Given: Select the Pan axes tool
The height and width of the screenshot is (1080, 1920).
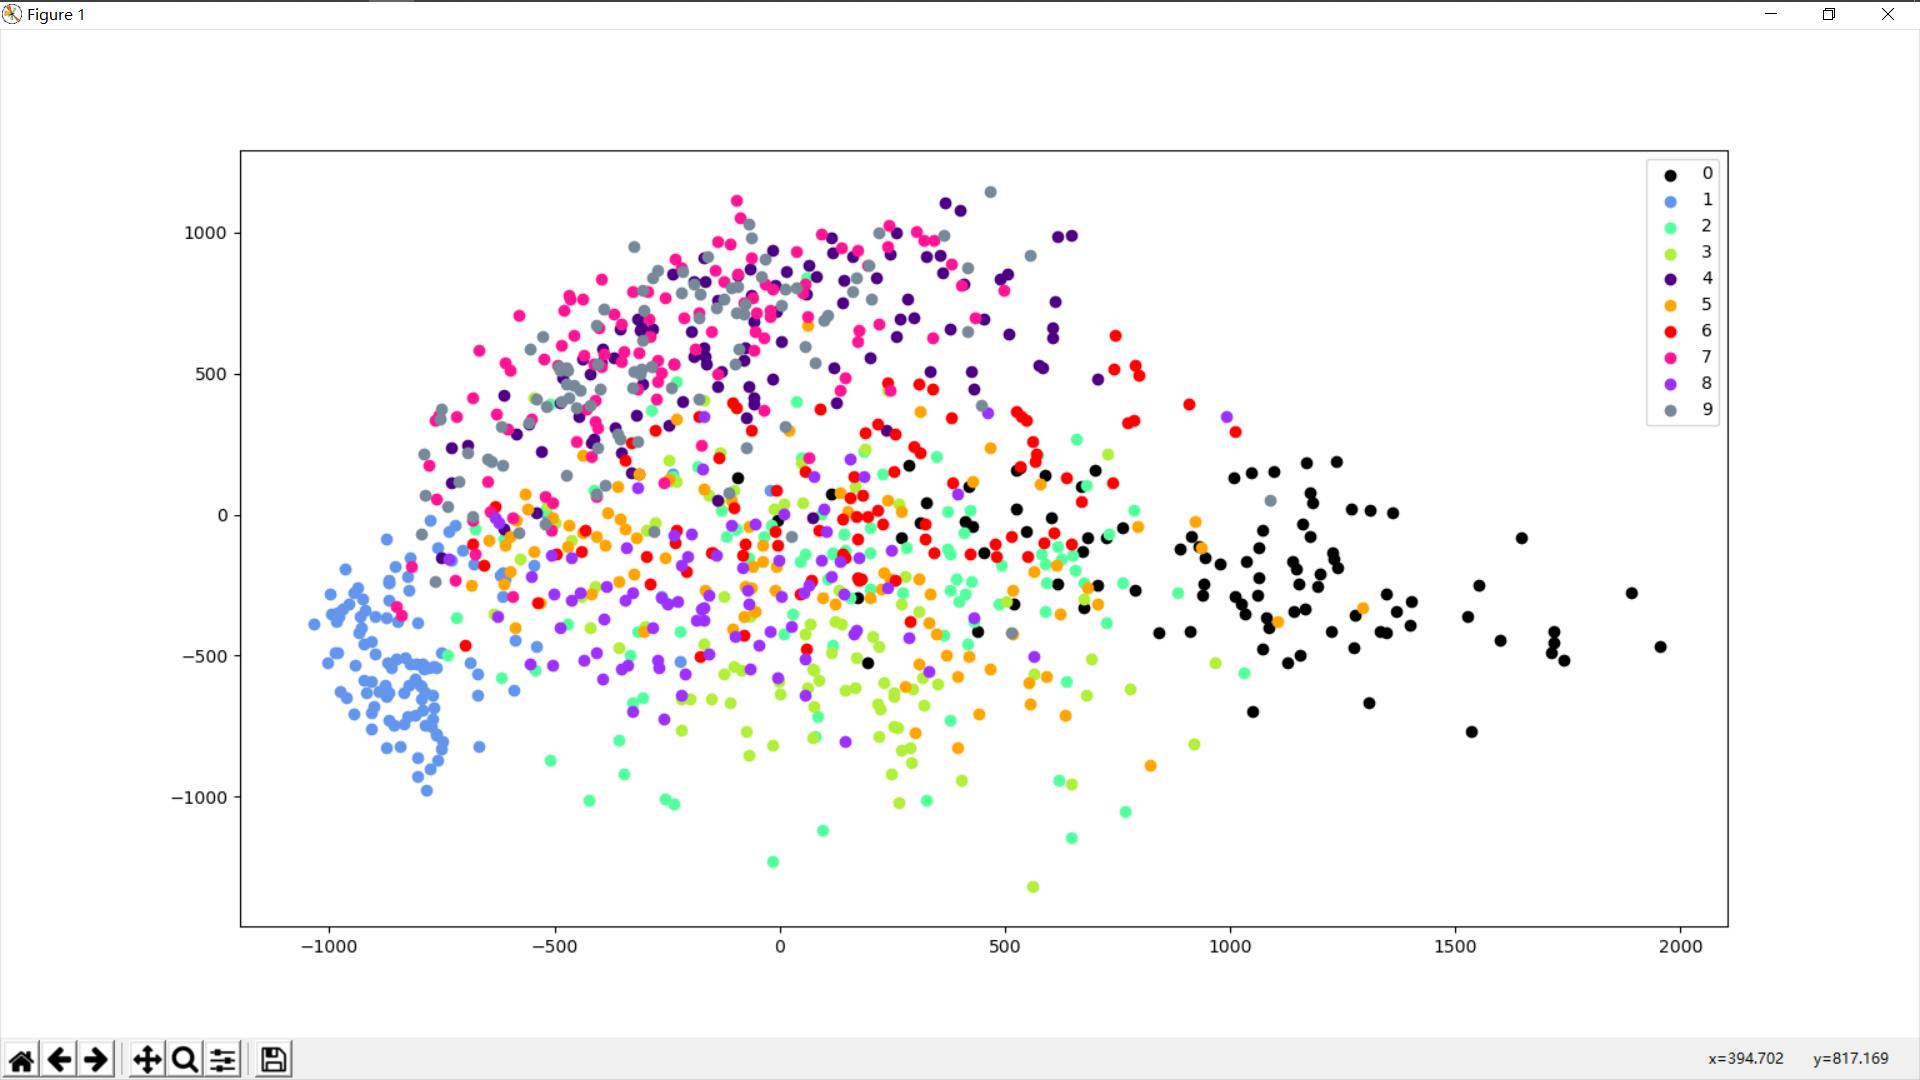Looking at the screenshot, I should [147, 1059].
